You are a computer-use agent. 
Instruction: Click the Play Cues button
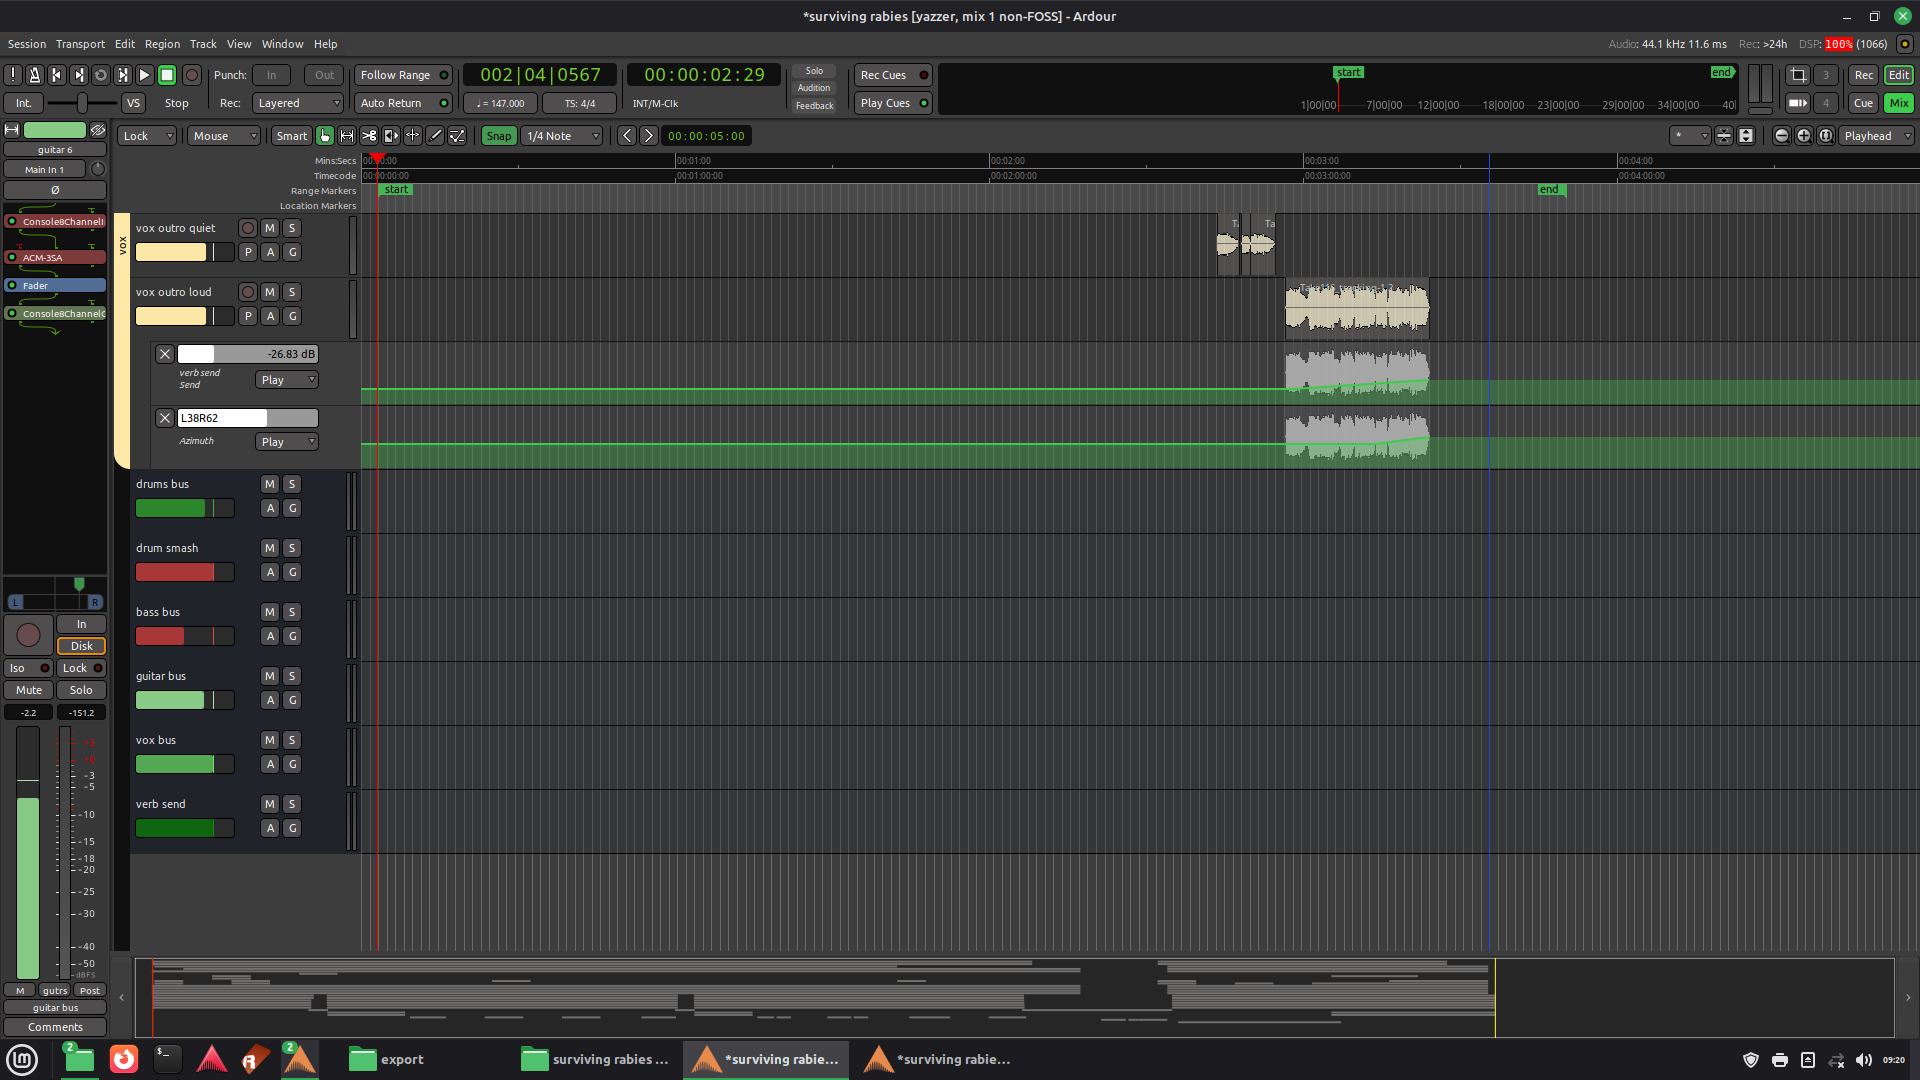coord(892,103)
